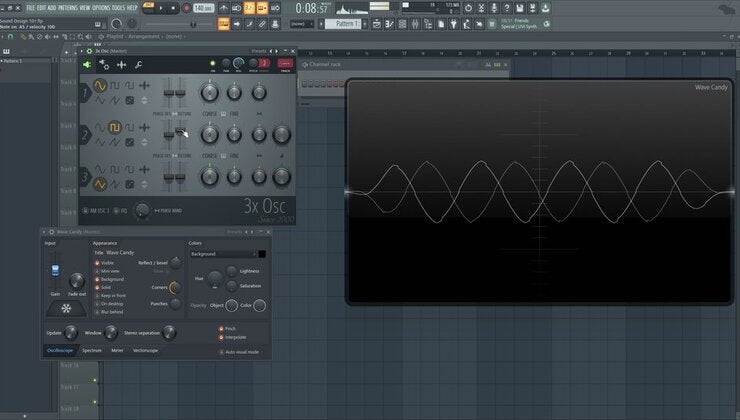Open the Background color target dropdown
Viewport: 740px width, 420px height.
223,254
